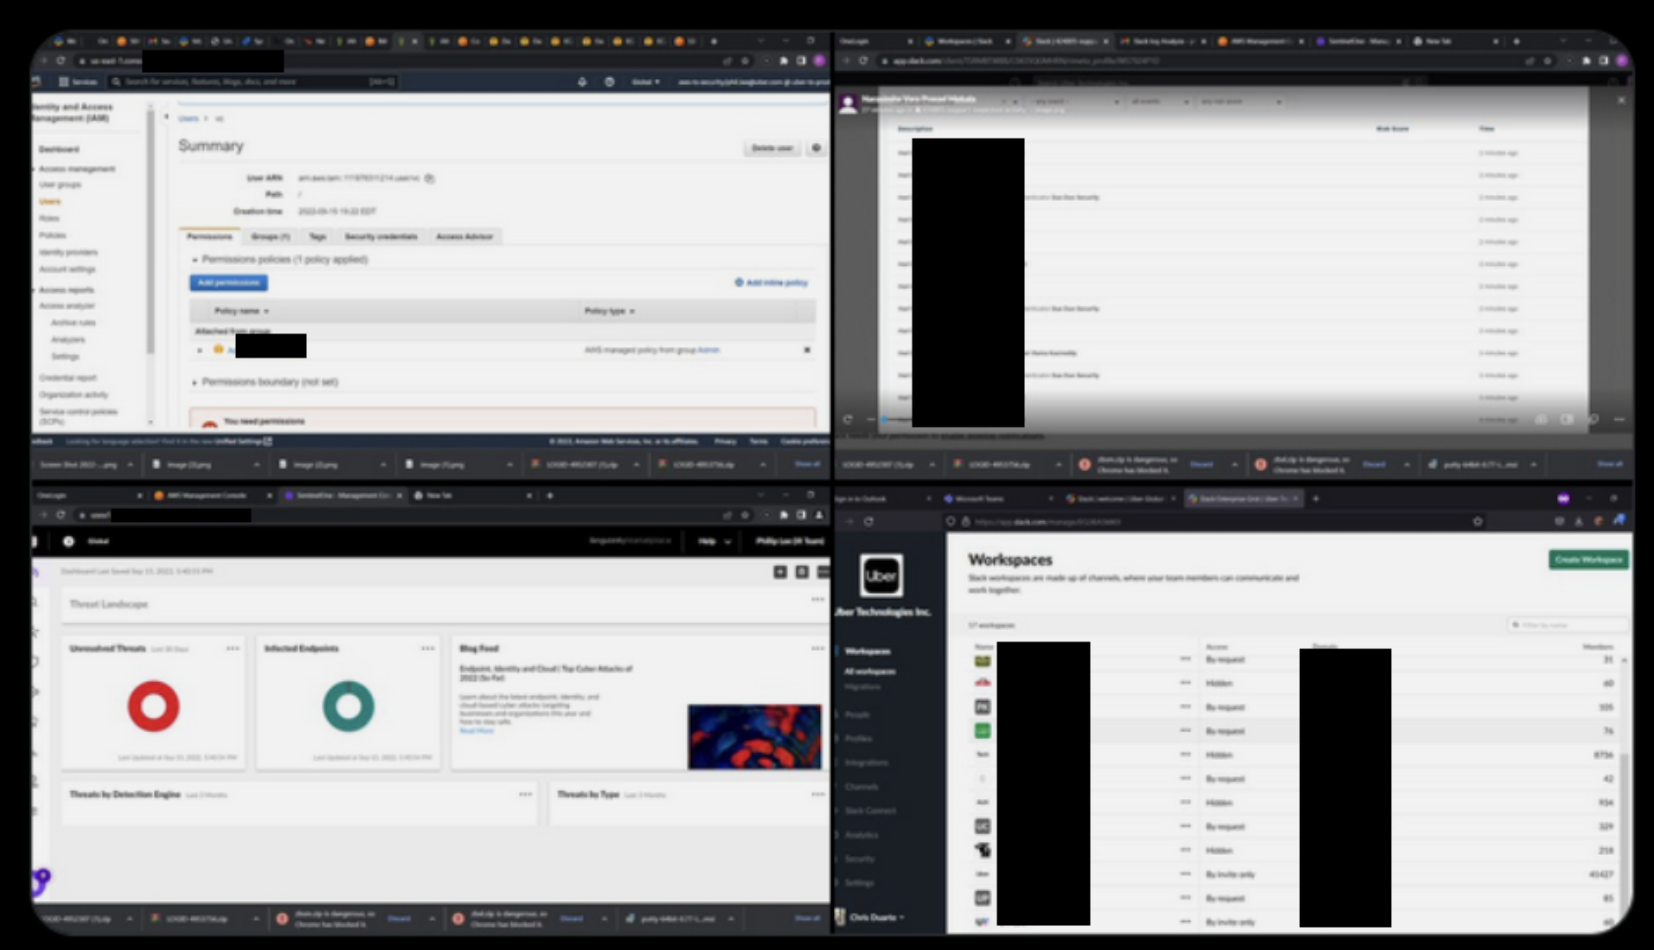Open Analytics in Slack admin sidebar

[x=861, y=835]
